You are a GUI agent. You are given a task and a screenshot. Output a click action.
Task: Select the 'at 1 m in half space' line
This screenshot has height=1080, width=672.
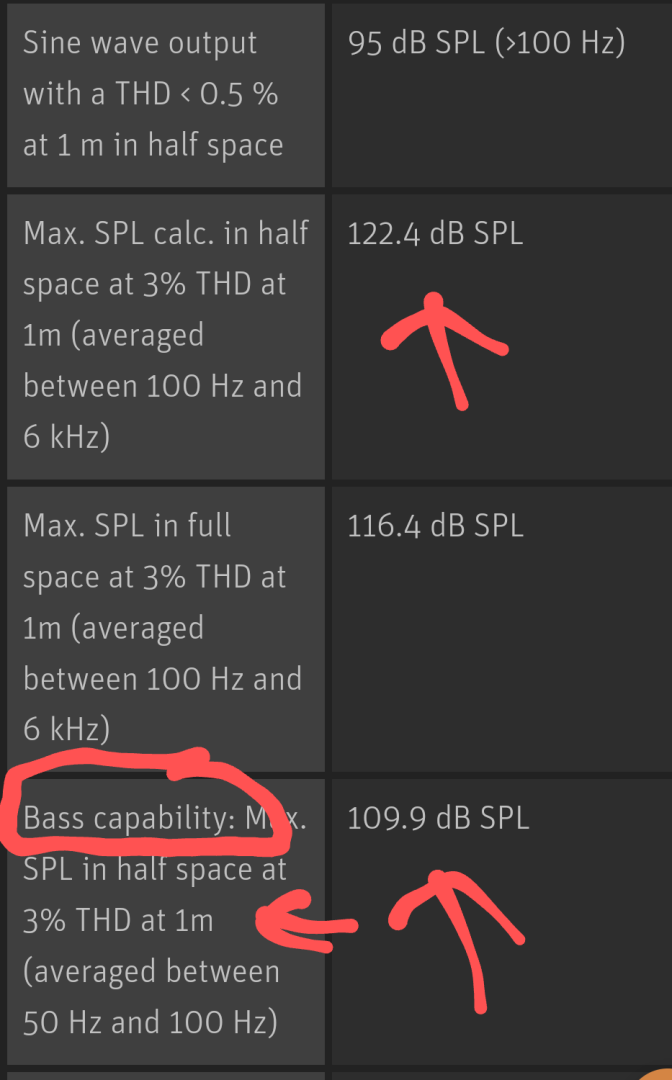pos(153,145)
